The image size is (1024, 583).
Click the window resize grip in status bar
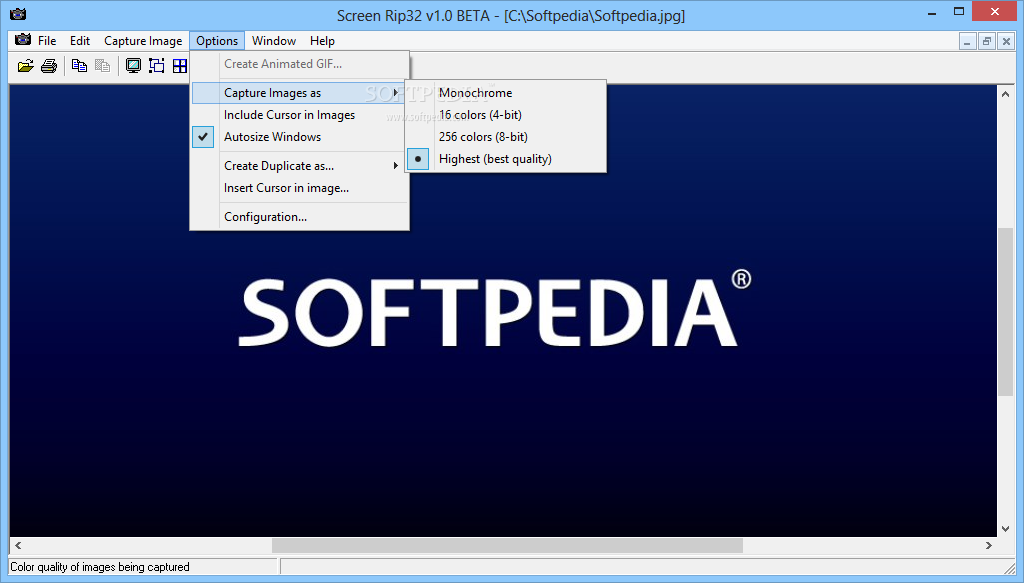1010,568
